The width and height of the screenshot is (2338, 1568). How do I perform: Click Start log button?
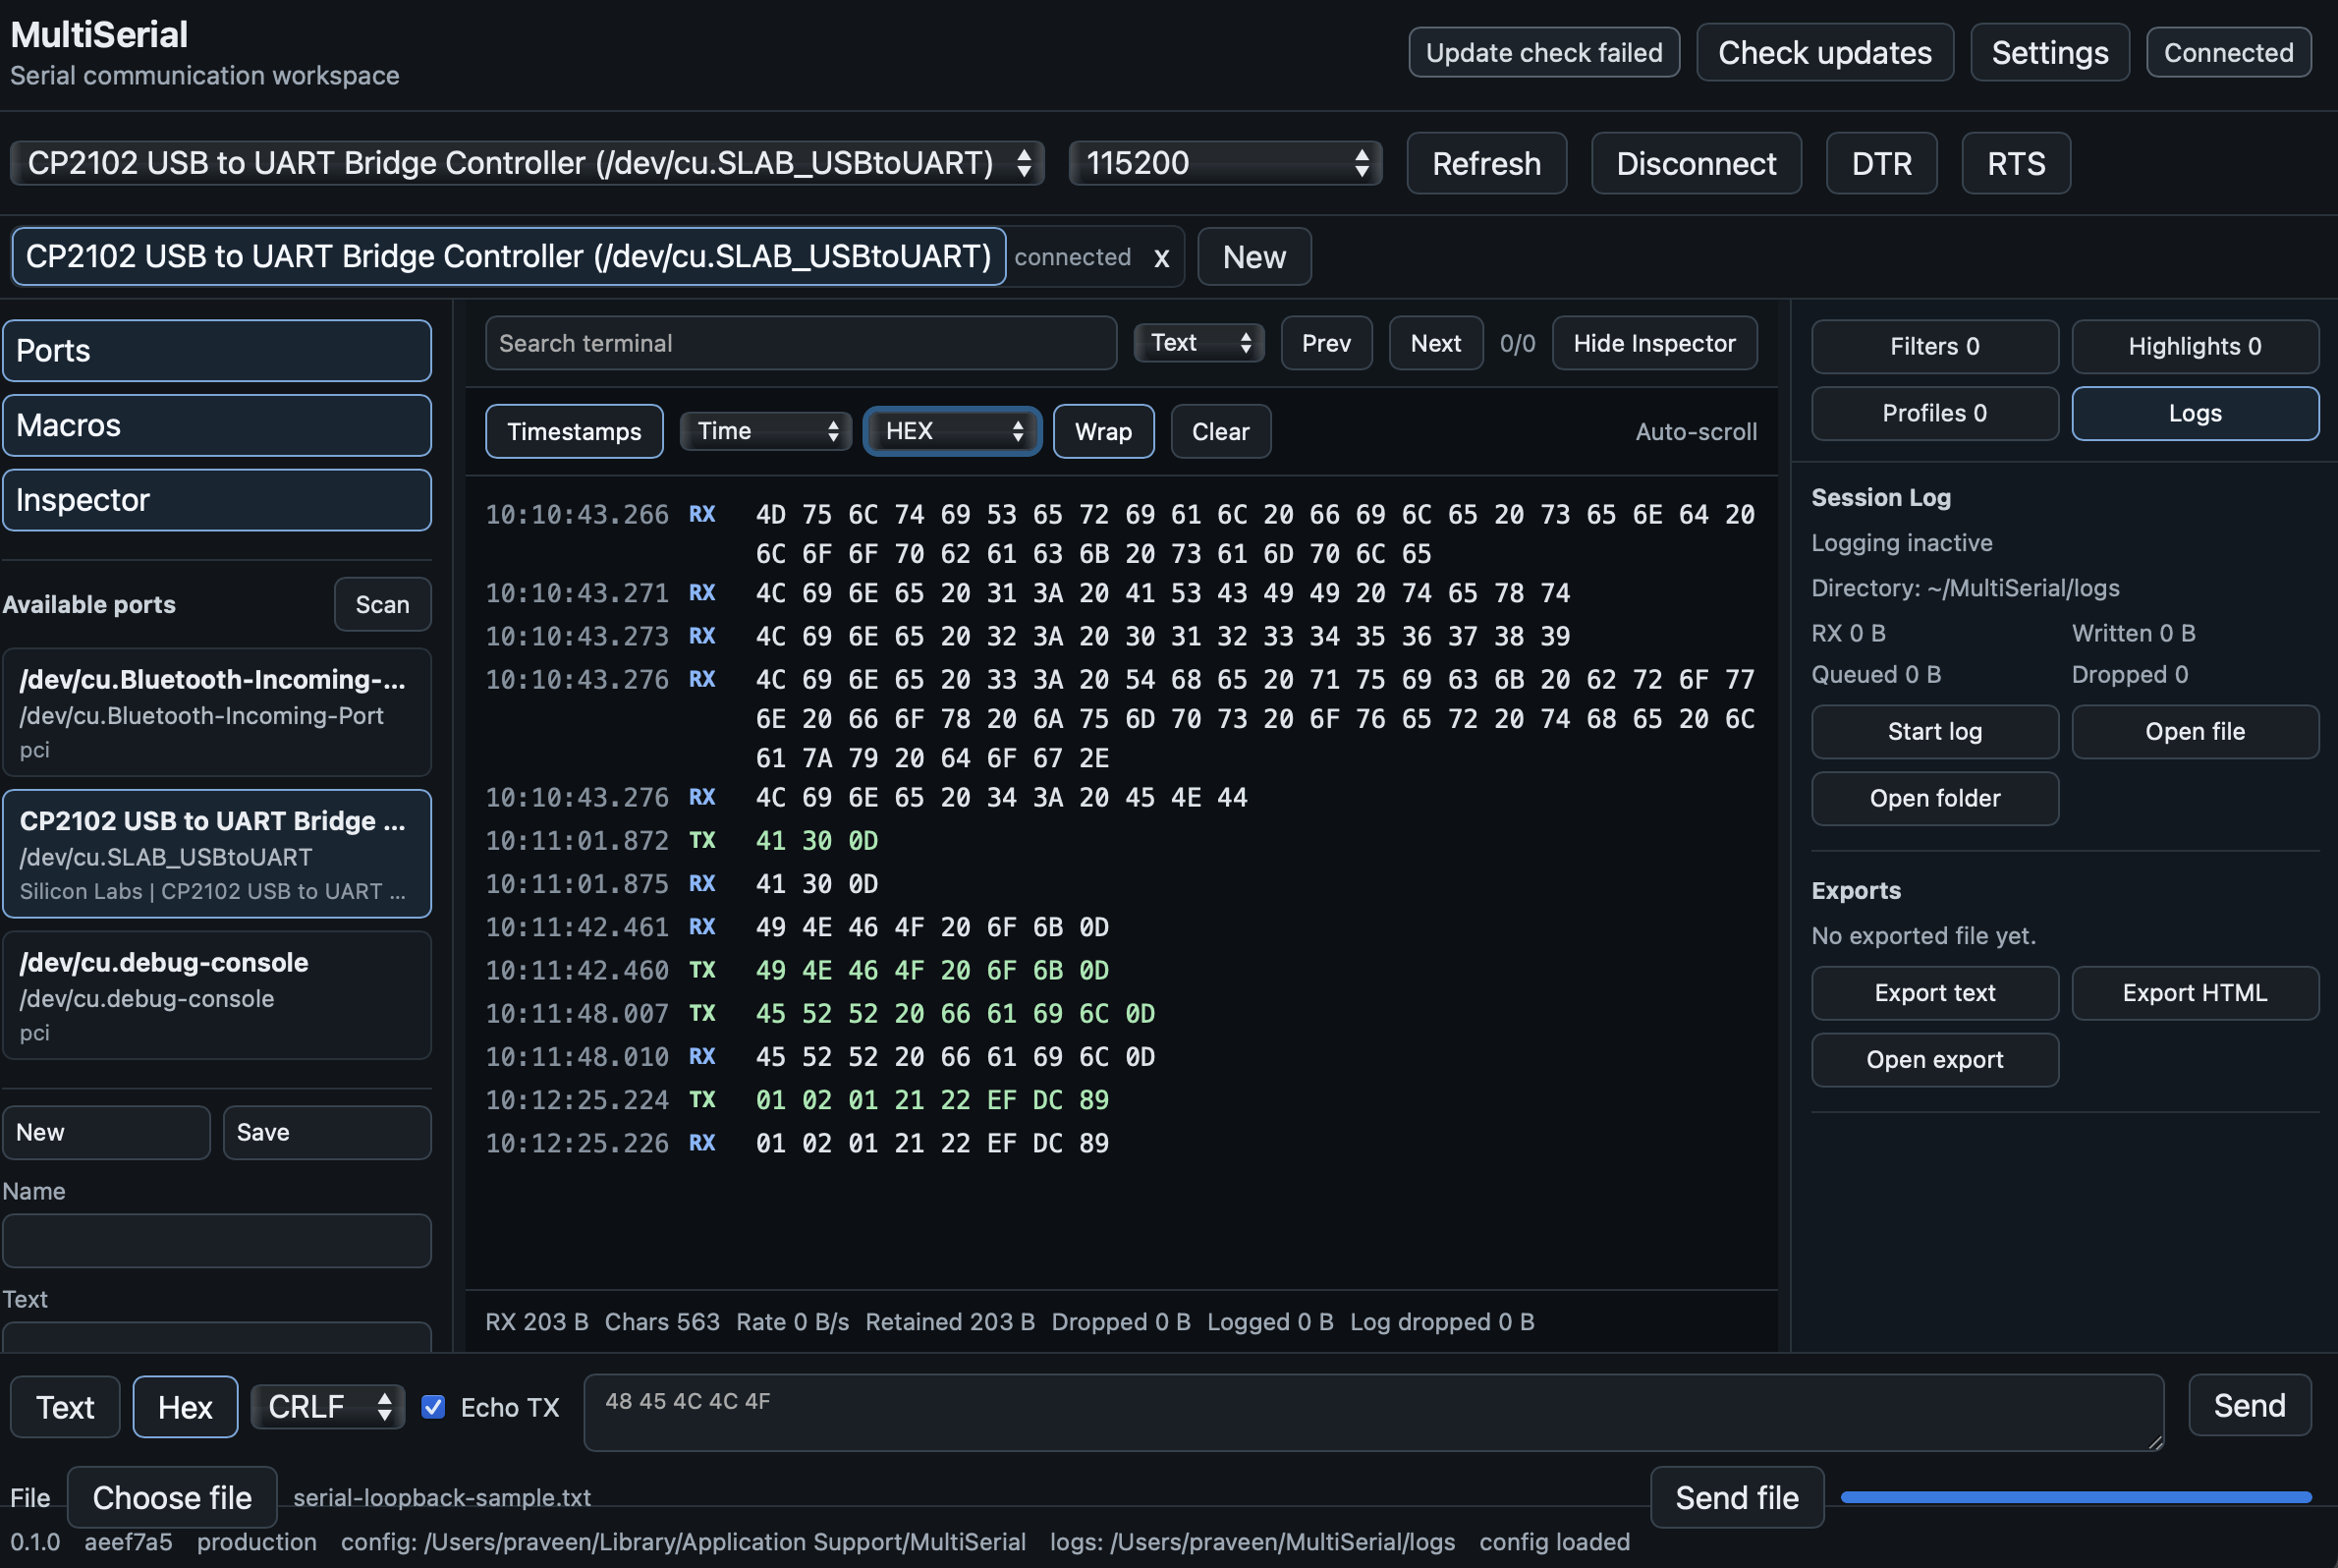(1934, 731)
